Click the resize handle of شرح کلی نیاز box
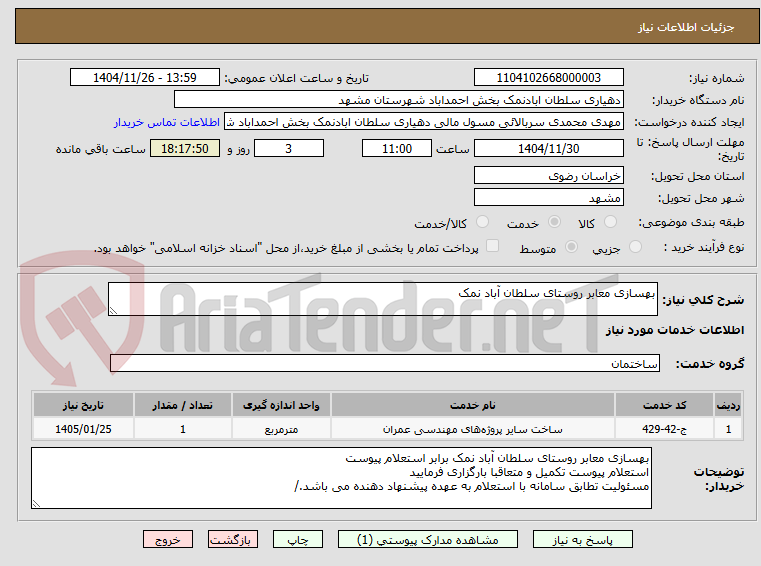This screenshot has height=566, width=761. tap(113, 311)
